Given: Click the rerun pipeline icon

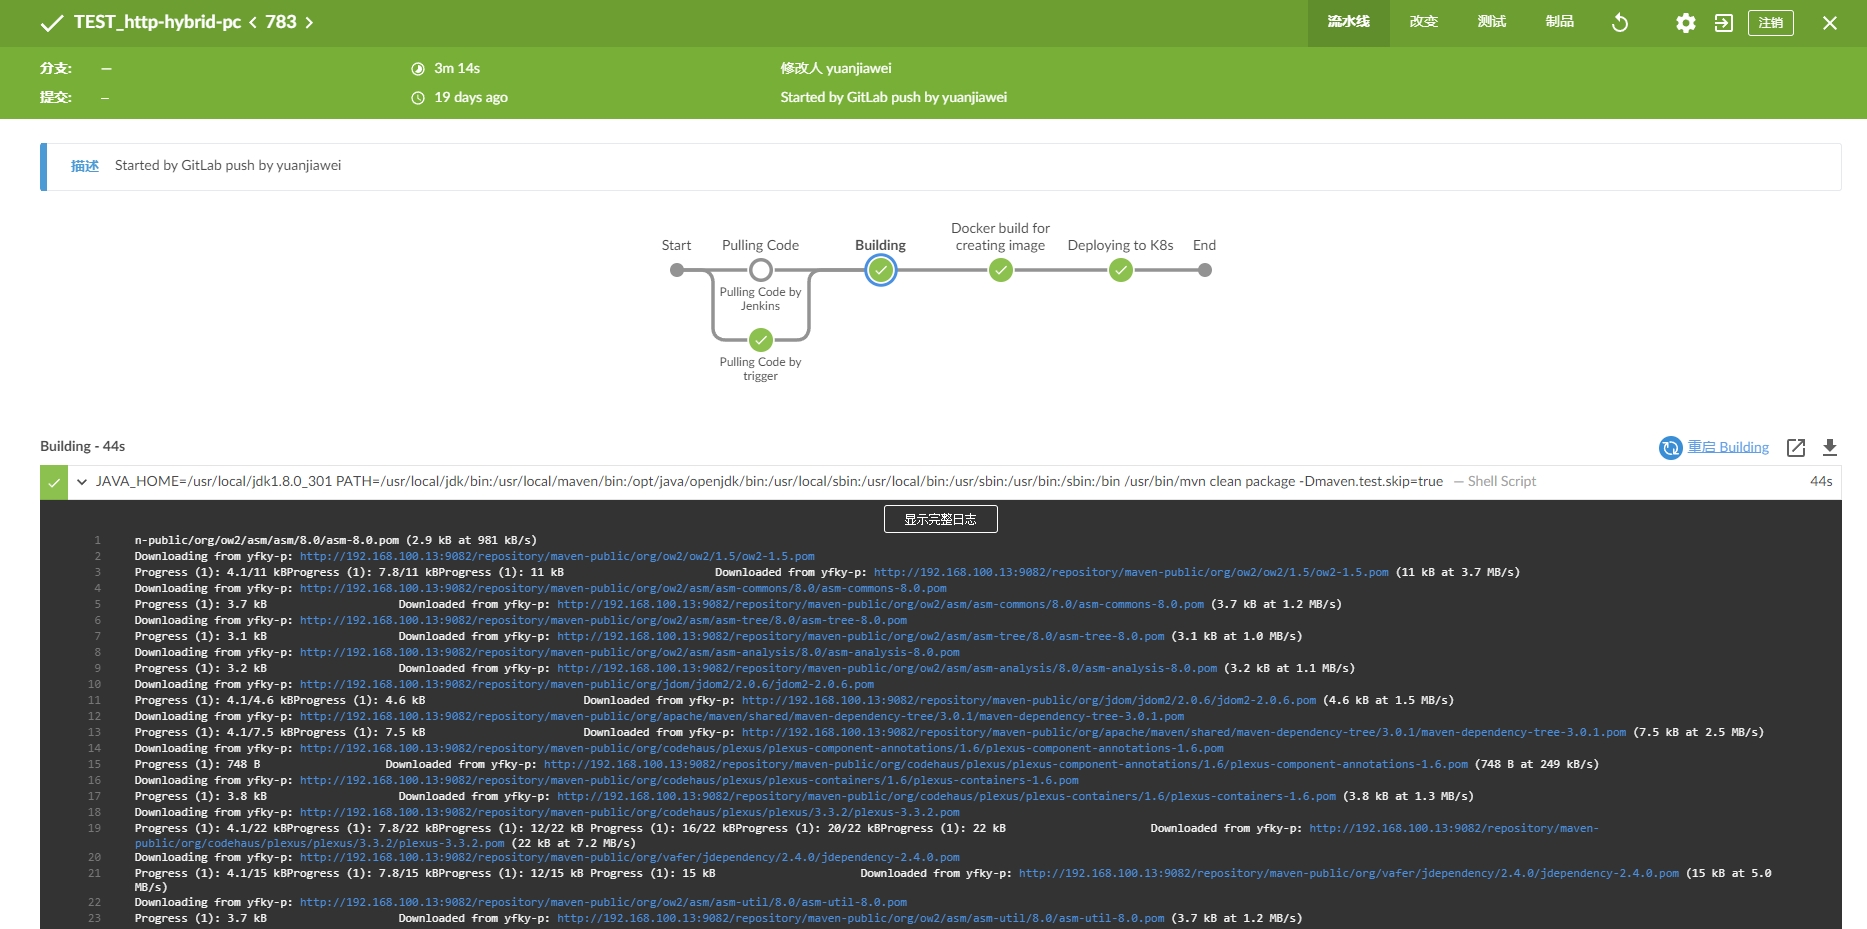Looking at the screenshot, I should (1620, 23).
